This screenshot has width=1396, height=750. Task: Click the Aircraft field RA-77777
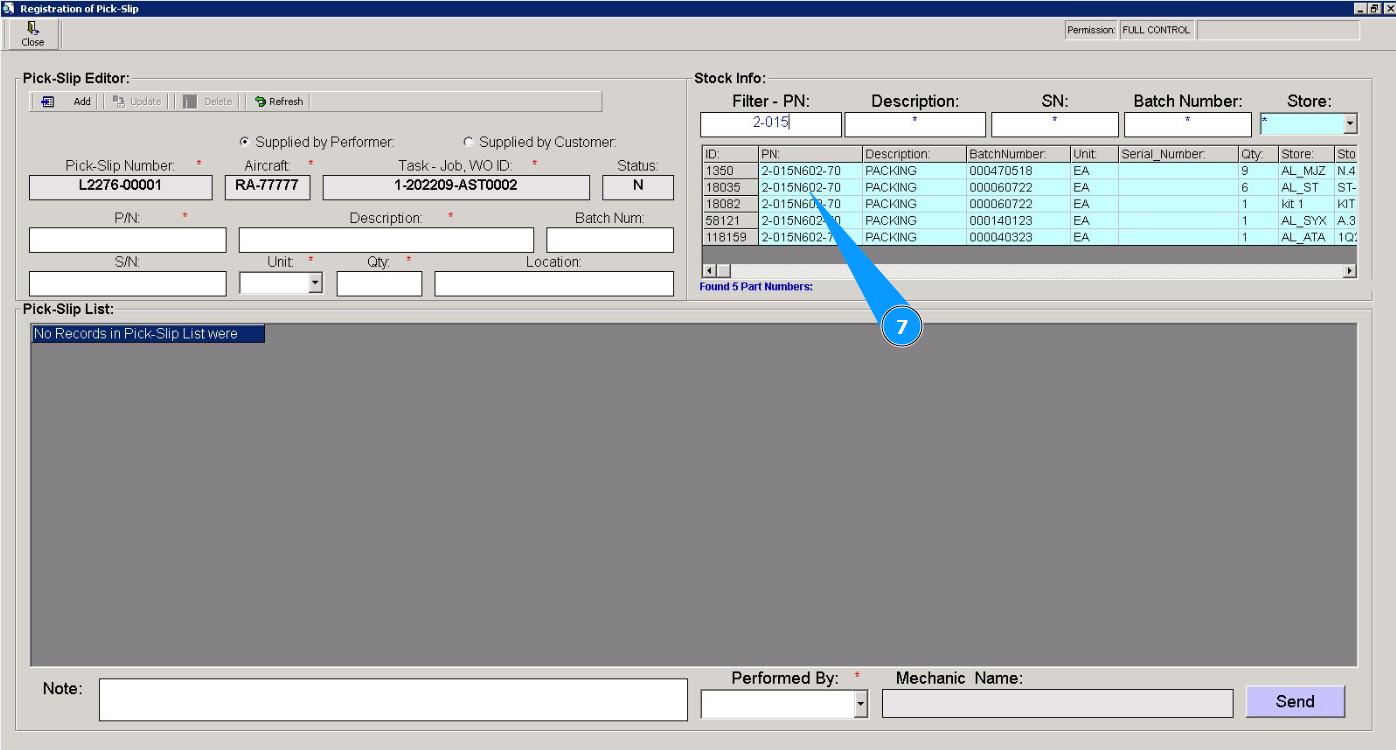pos(267,187)
